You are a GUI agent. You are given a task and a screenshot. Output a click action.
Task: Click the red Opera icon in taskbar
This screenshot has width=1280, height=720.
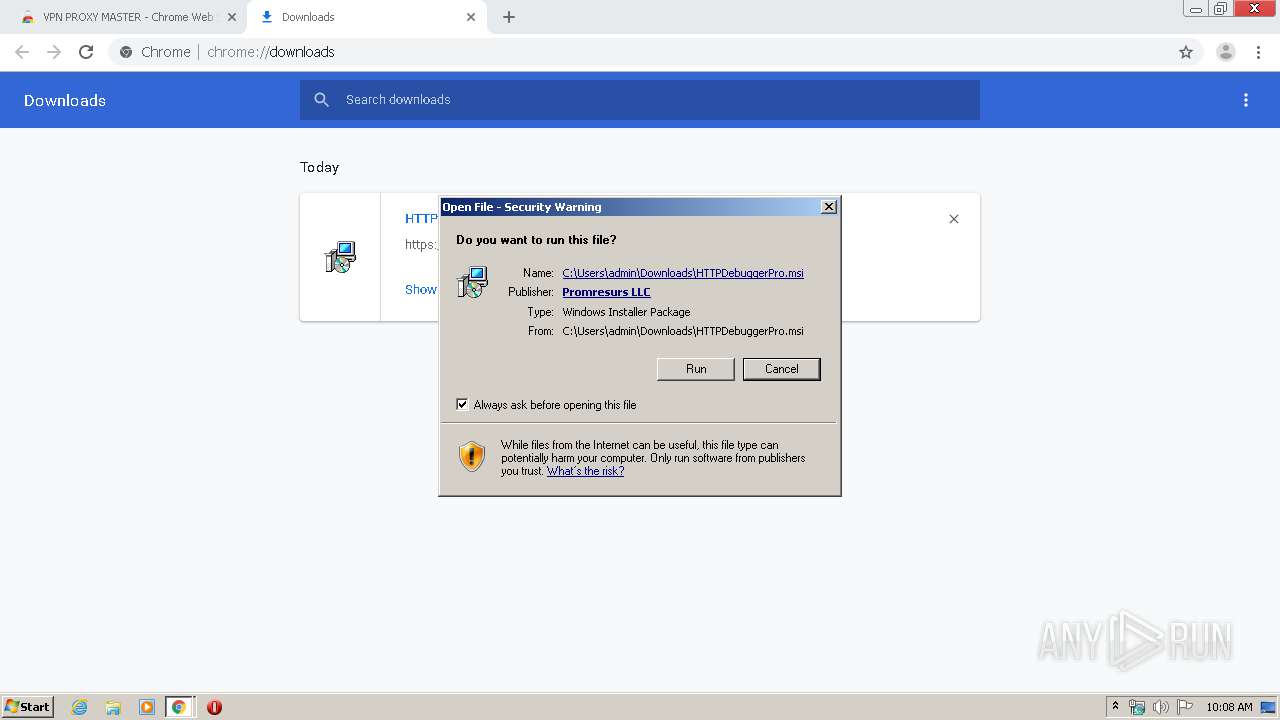click(214, 707)
